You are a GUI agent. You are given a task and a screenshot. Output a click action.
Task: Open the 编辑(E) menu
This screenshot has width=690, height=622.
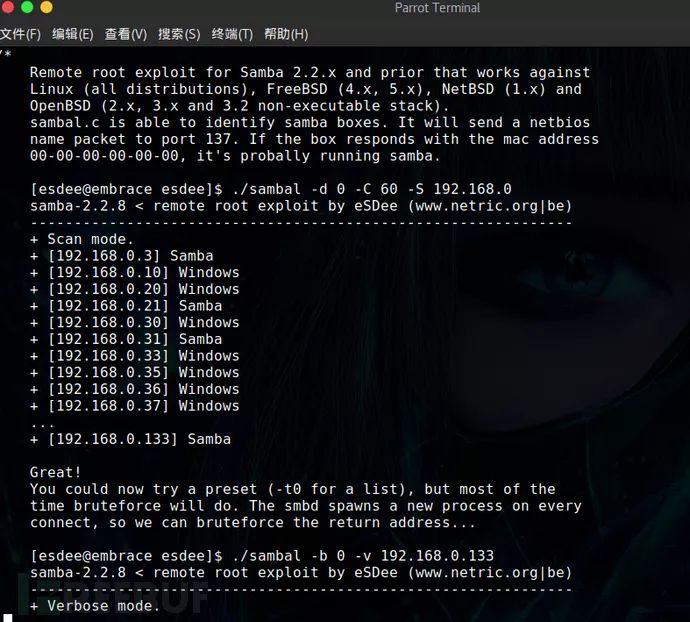click(73, 34)
